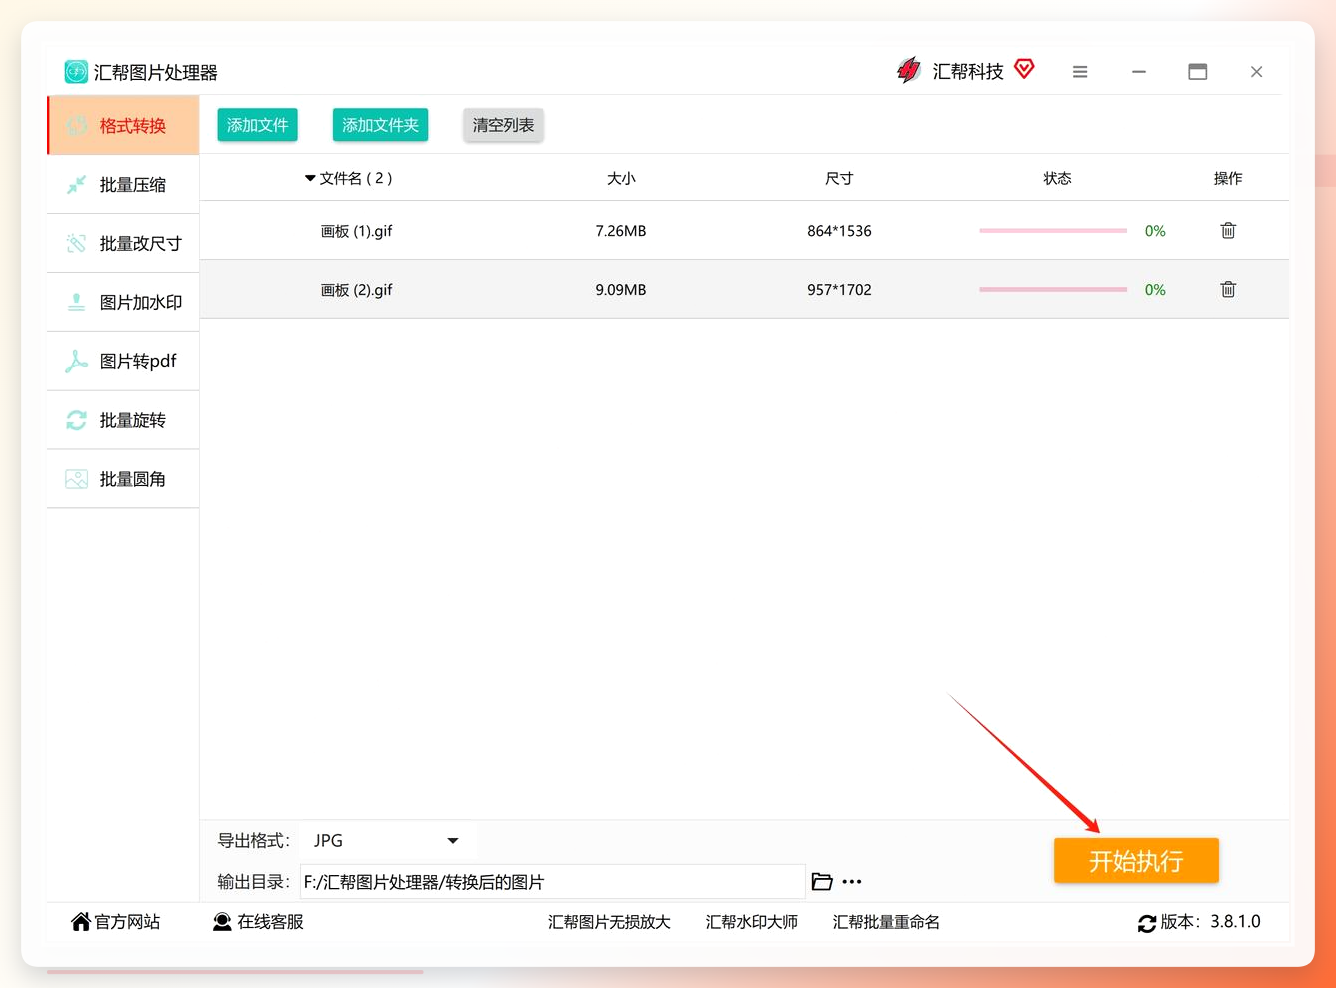Click the size value 7.26MB
The height and width of the screenshot is (988, 1336).
pyautogui.click(x=621, y=231)
